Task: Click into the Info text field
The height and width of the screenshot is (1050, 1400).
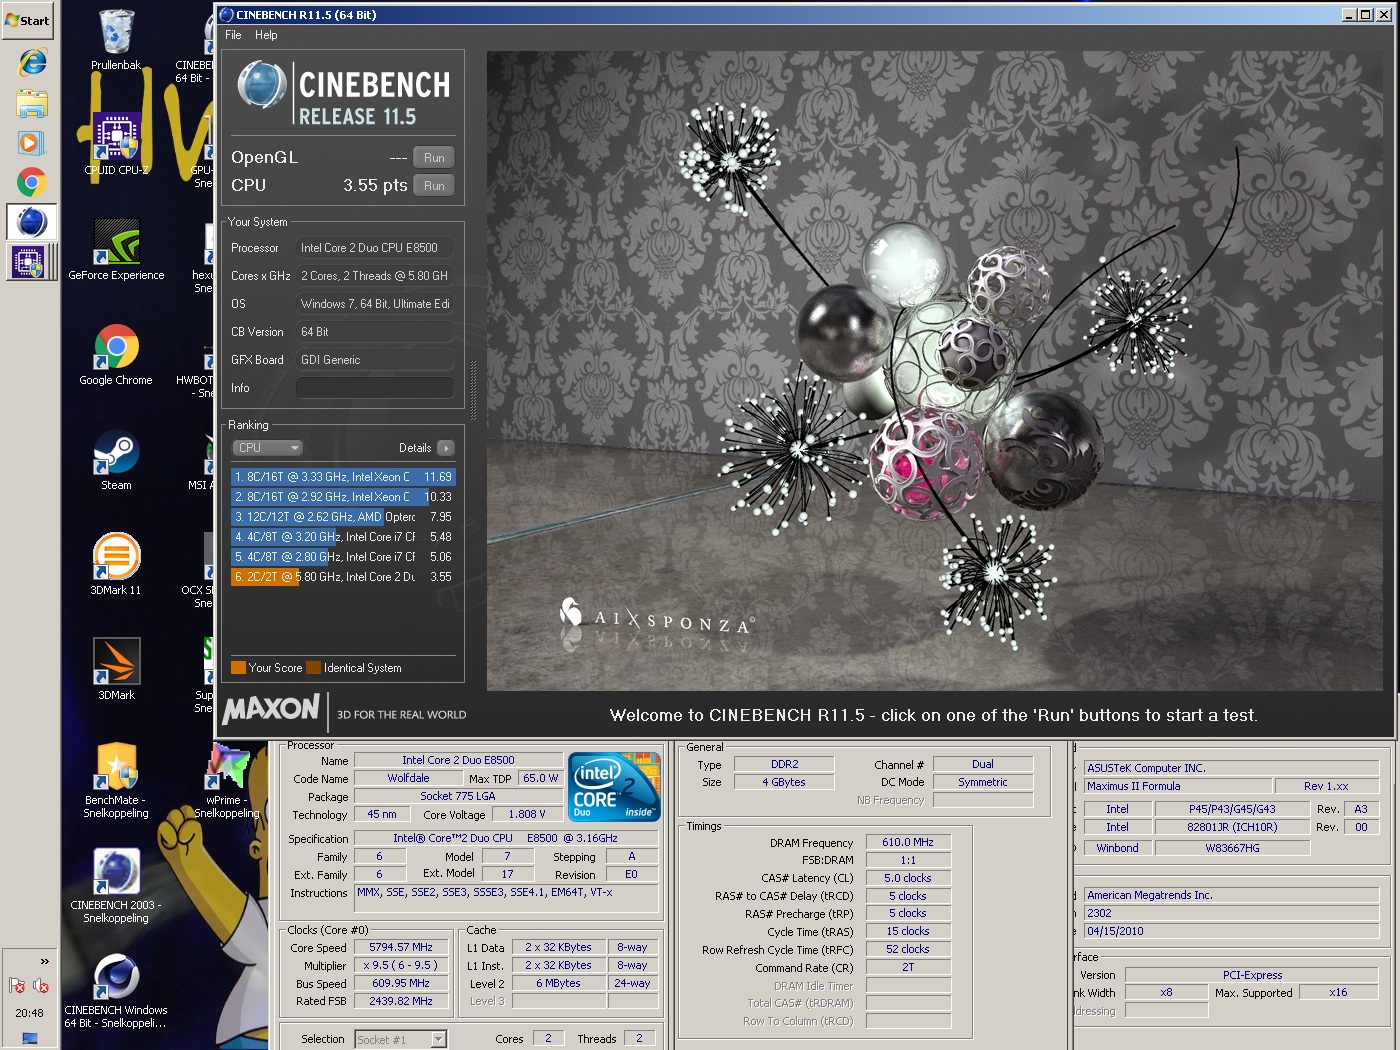Action: click(375, 388)
